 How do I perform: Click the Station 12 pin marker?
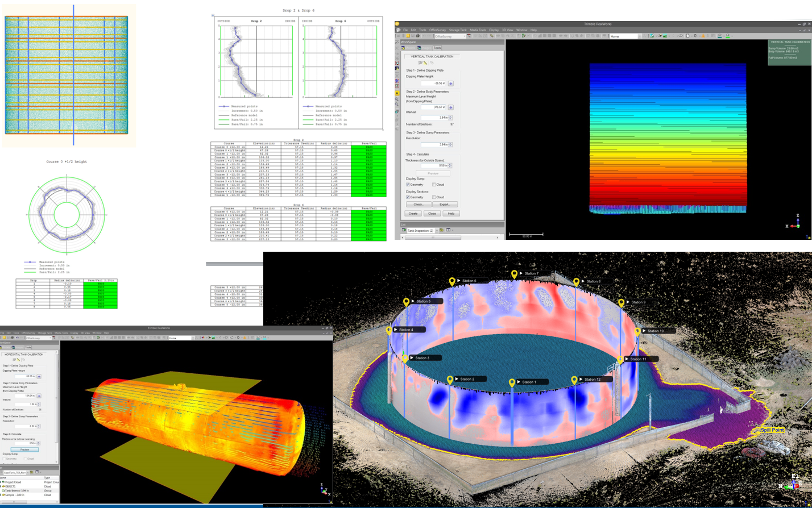point(575,379)
